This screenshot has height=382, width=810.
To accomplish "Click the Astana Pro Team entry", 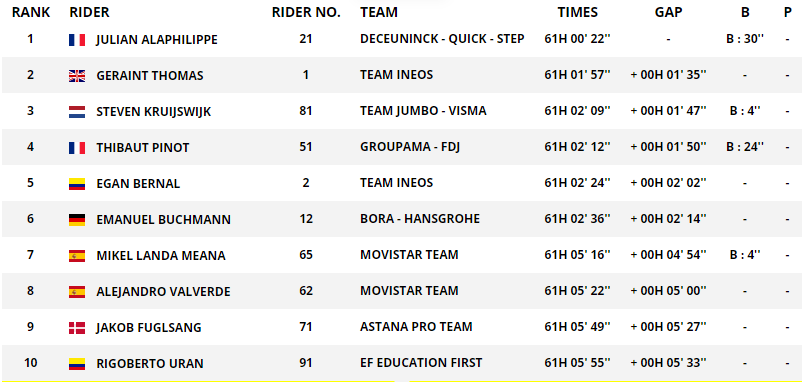I will click(x=416, y=327).
